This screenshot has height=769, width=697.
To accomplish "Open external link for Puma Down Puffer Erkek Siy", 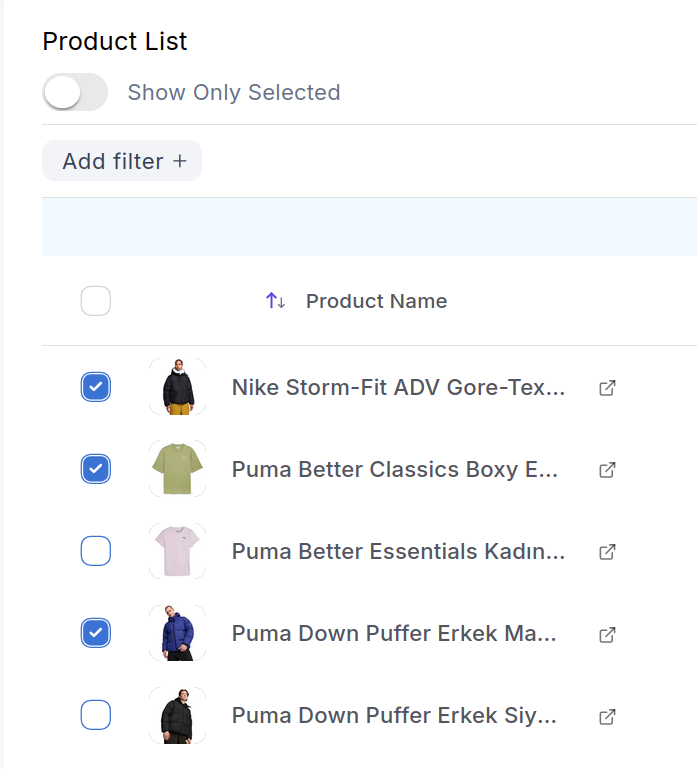I will tap(607, 717).
